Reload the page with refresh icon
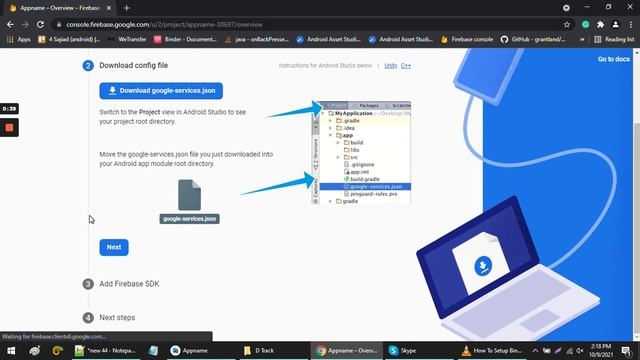 40,24
